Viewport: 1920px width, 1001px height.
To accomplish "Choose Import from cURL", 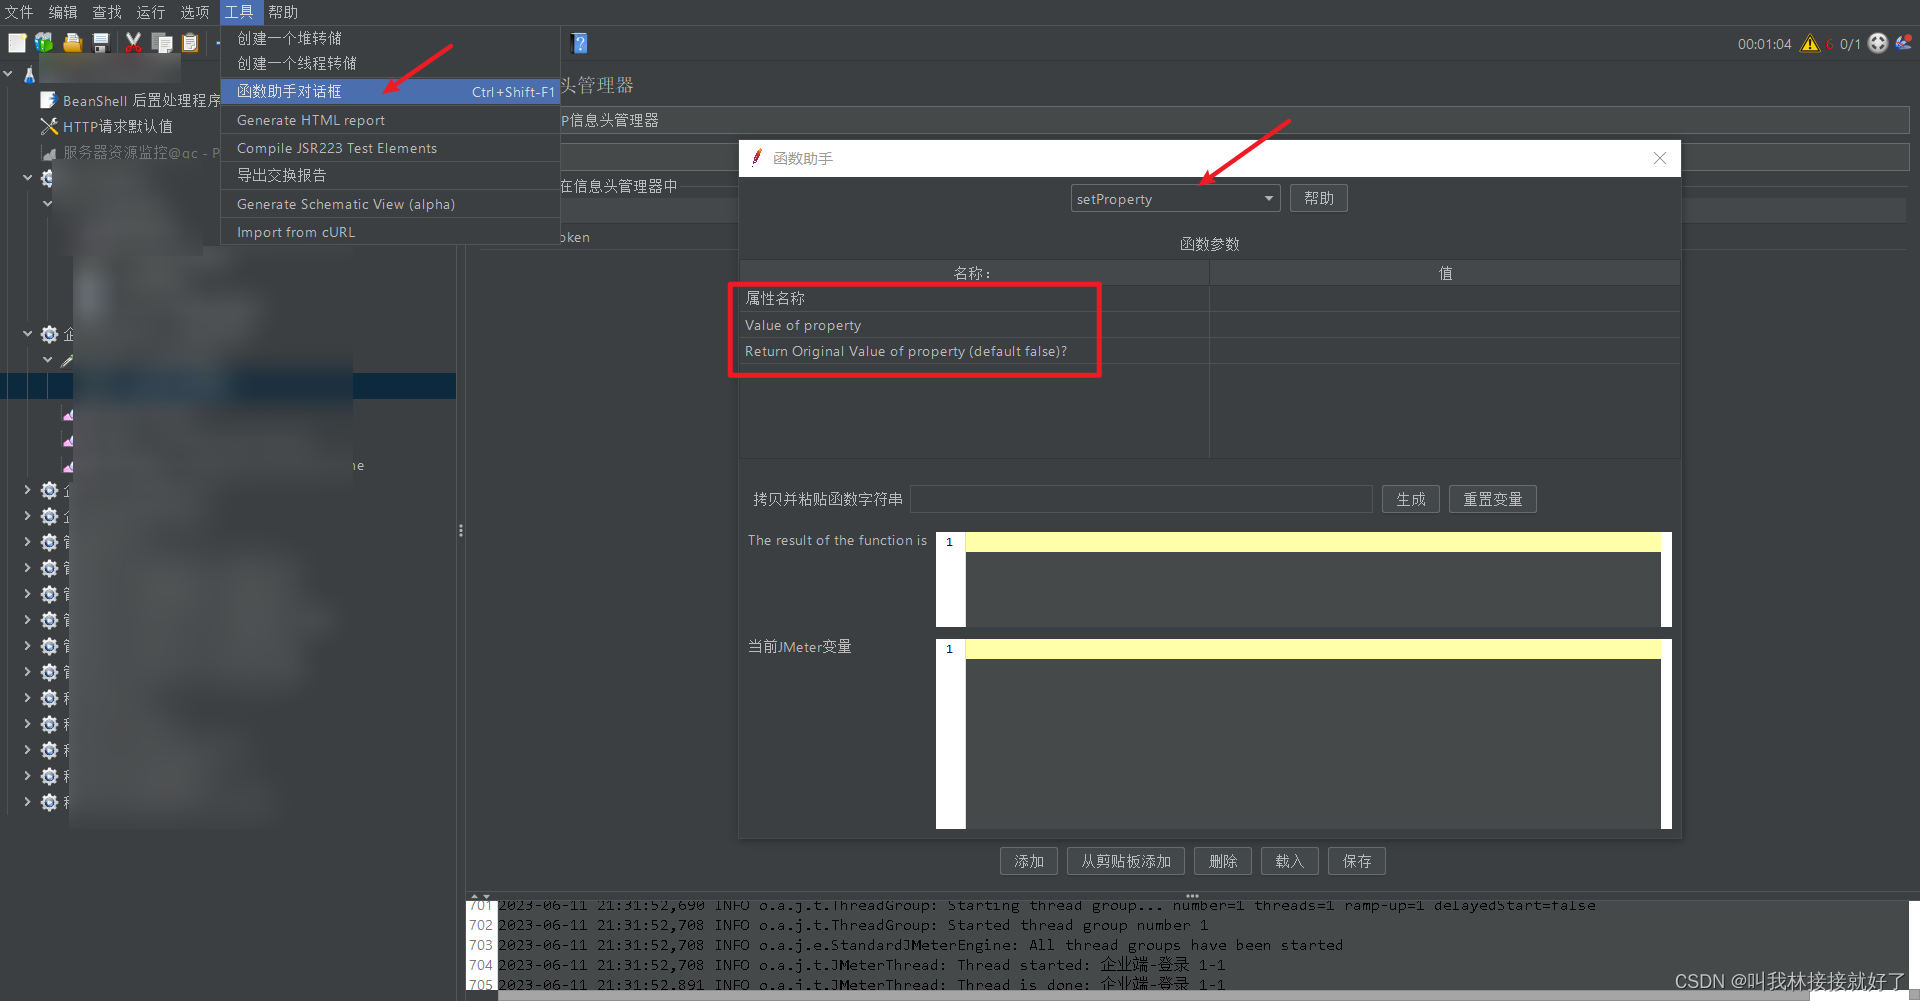I will (x=390, y=232).
